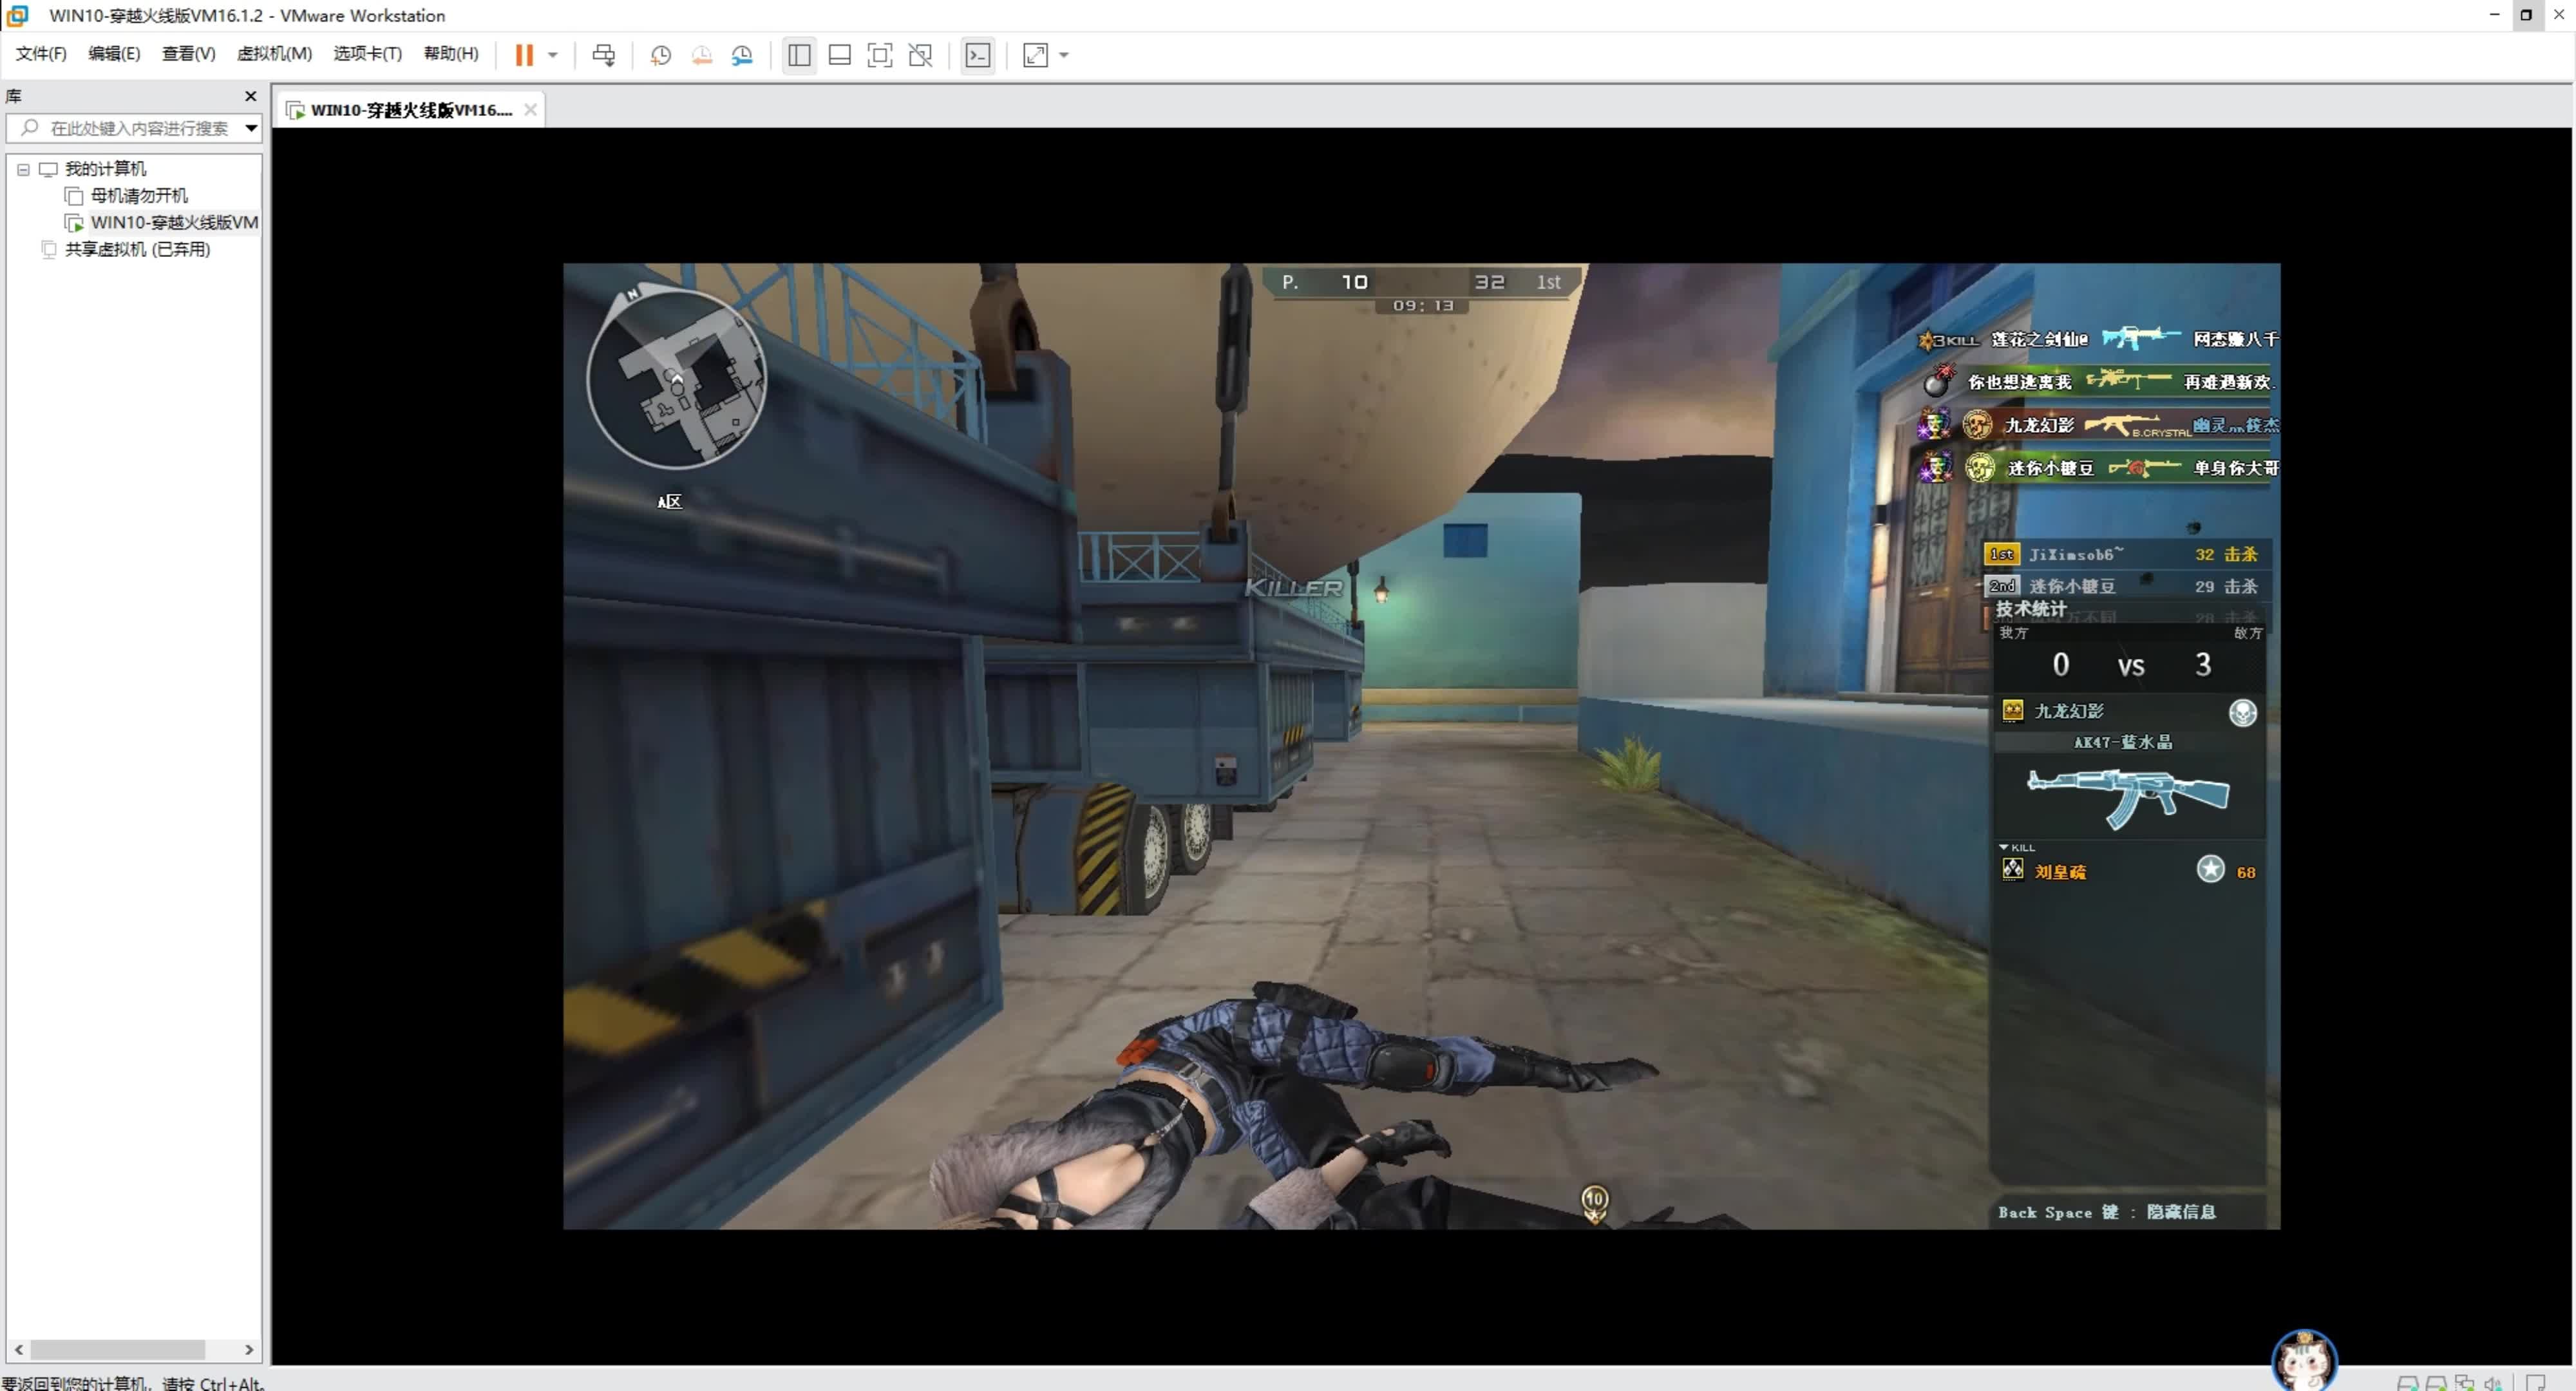
Task: Open the power options dropdown arrow
Action: click(552, 55)
